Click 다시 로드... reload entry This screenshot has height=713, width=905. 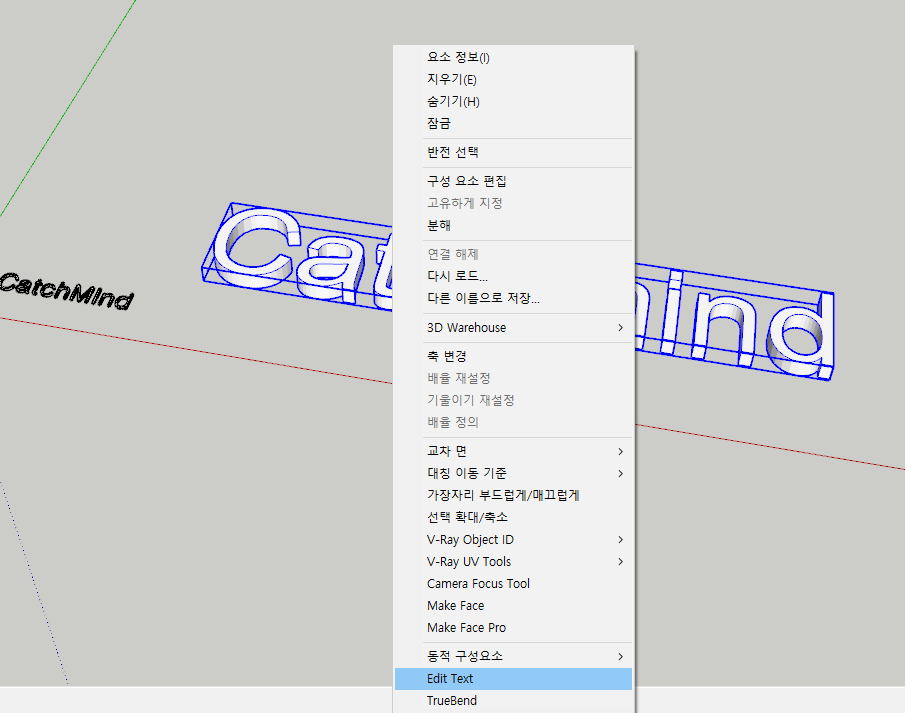pos(513,276)
